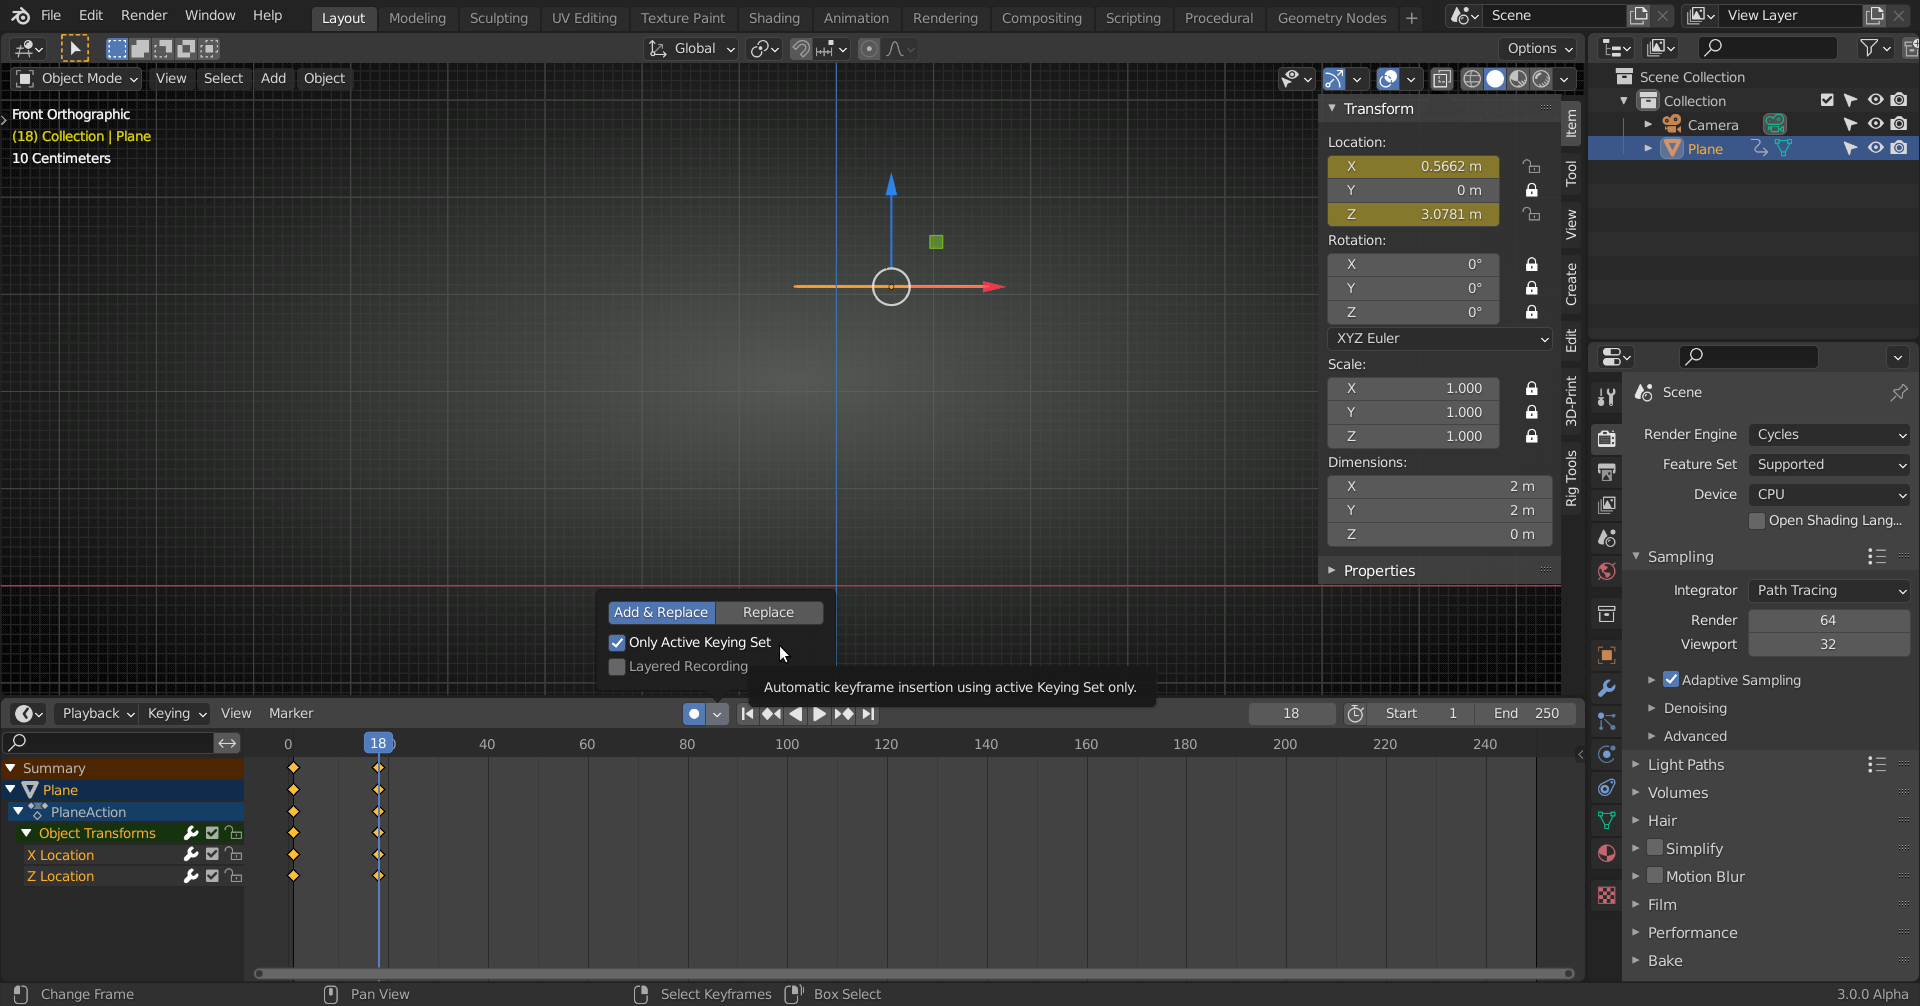This screenshot has width=1920, height=1006.
Task: Play the animation in reverse
Action: 796,714
